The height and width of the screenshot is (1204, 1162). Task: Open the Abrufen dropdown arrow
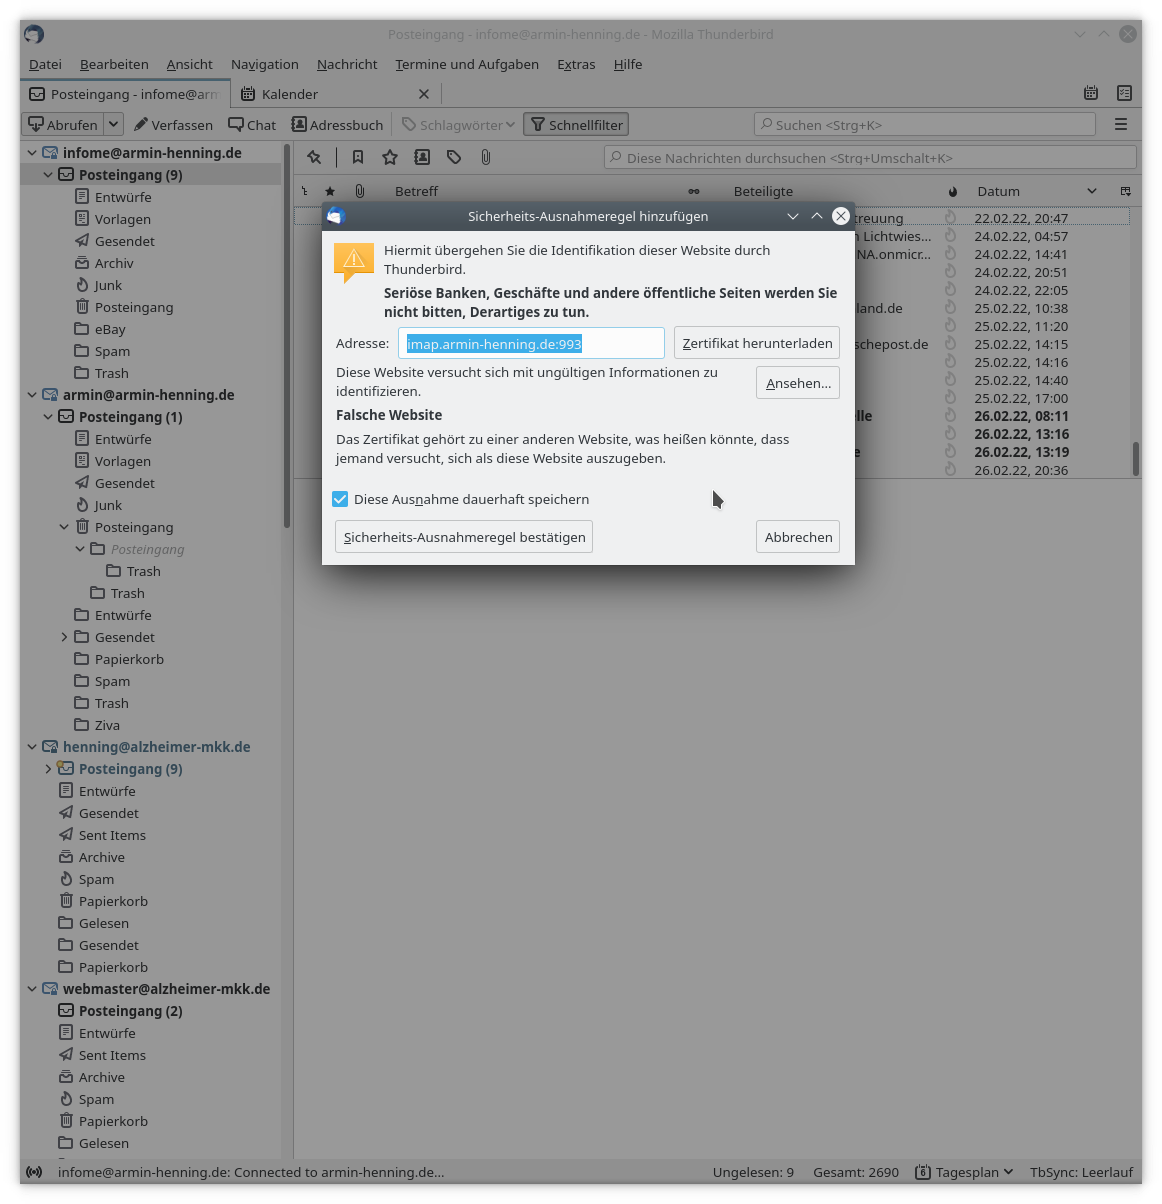[x=113, y=125]
